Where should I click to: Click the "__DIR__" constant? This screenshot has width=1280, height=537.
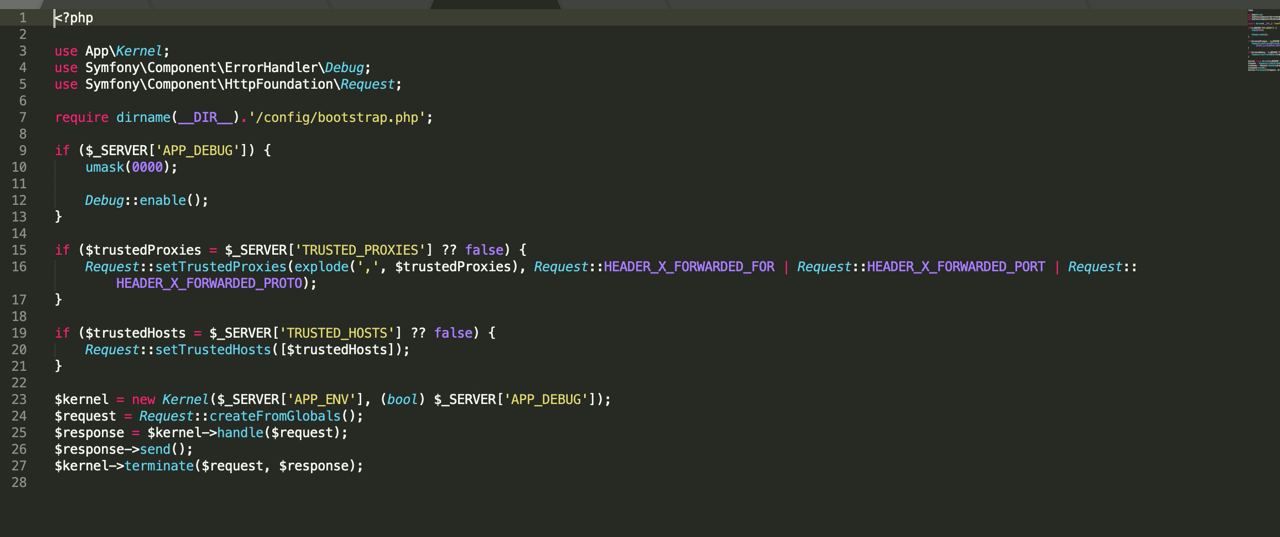point(205,117)
